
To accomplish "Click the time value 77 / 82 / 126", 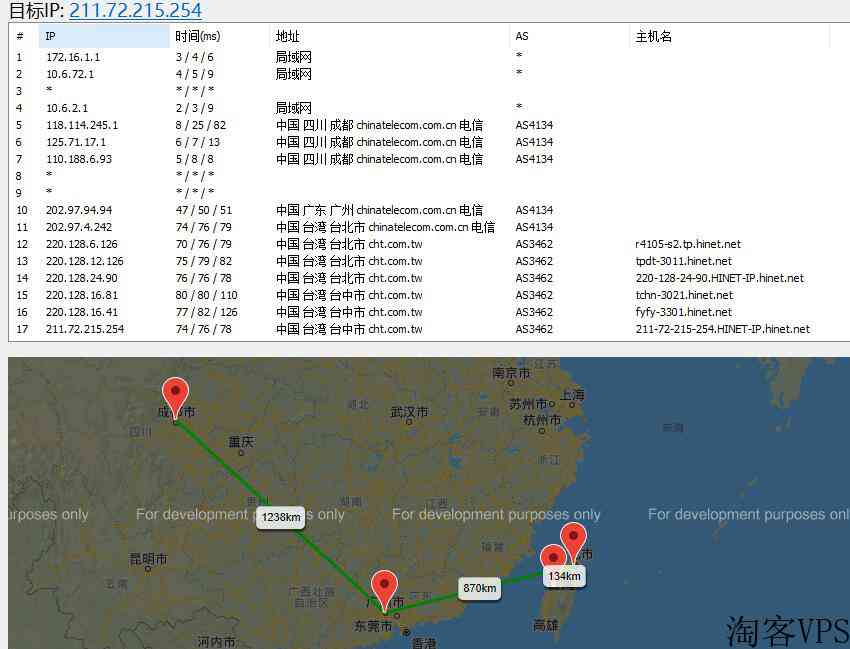I will pyautogui.click(x=207, y=312).
